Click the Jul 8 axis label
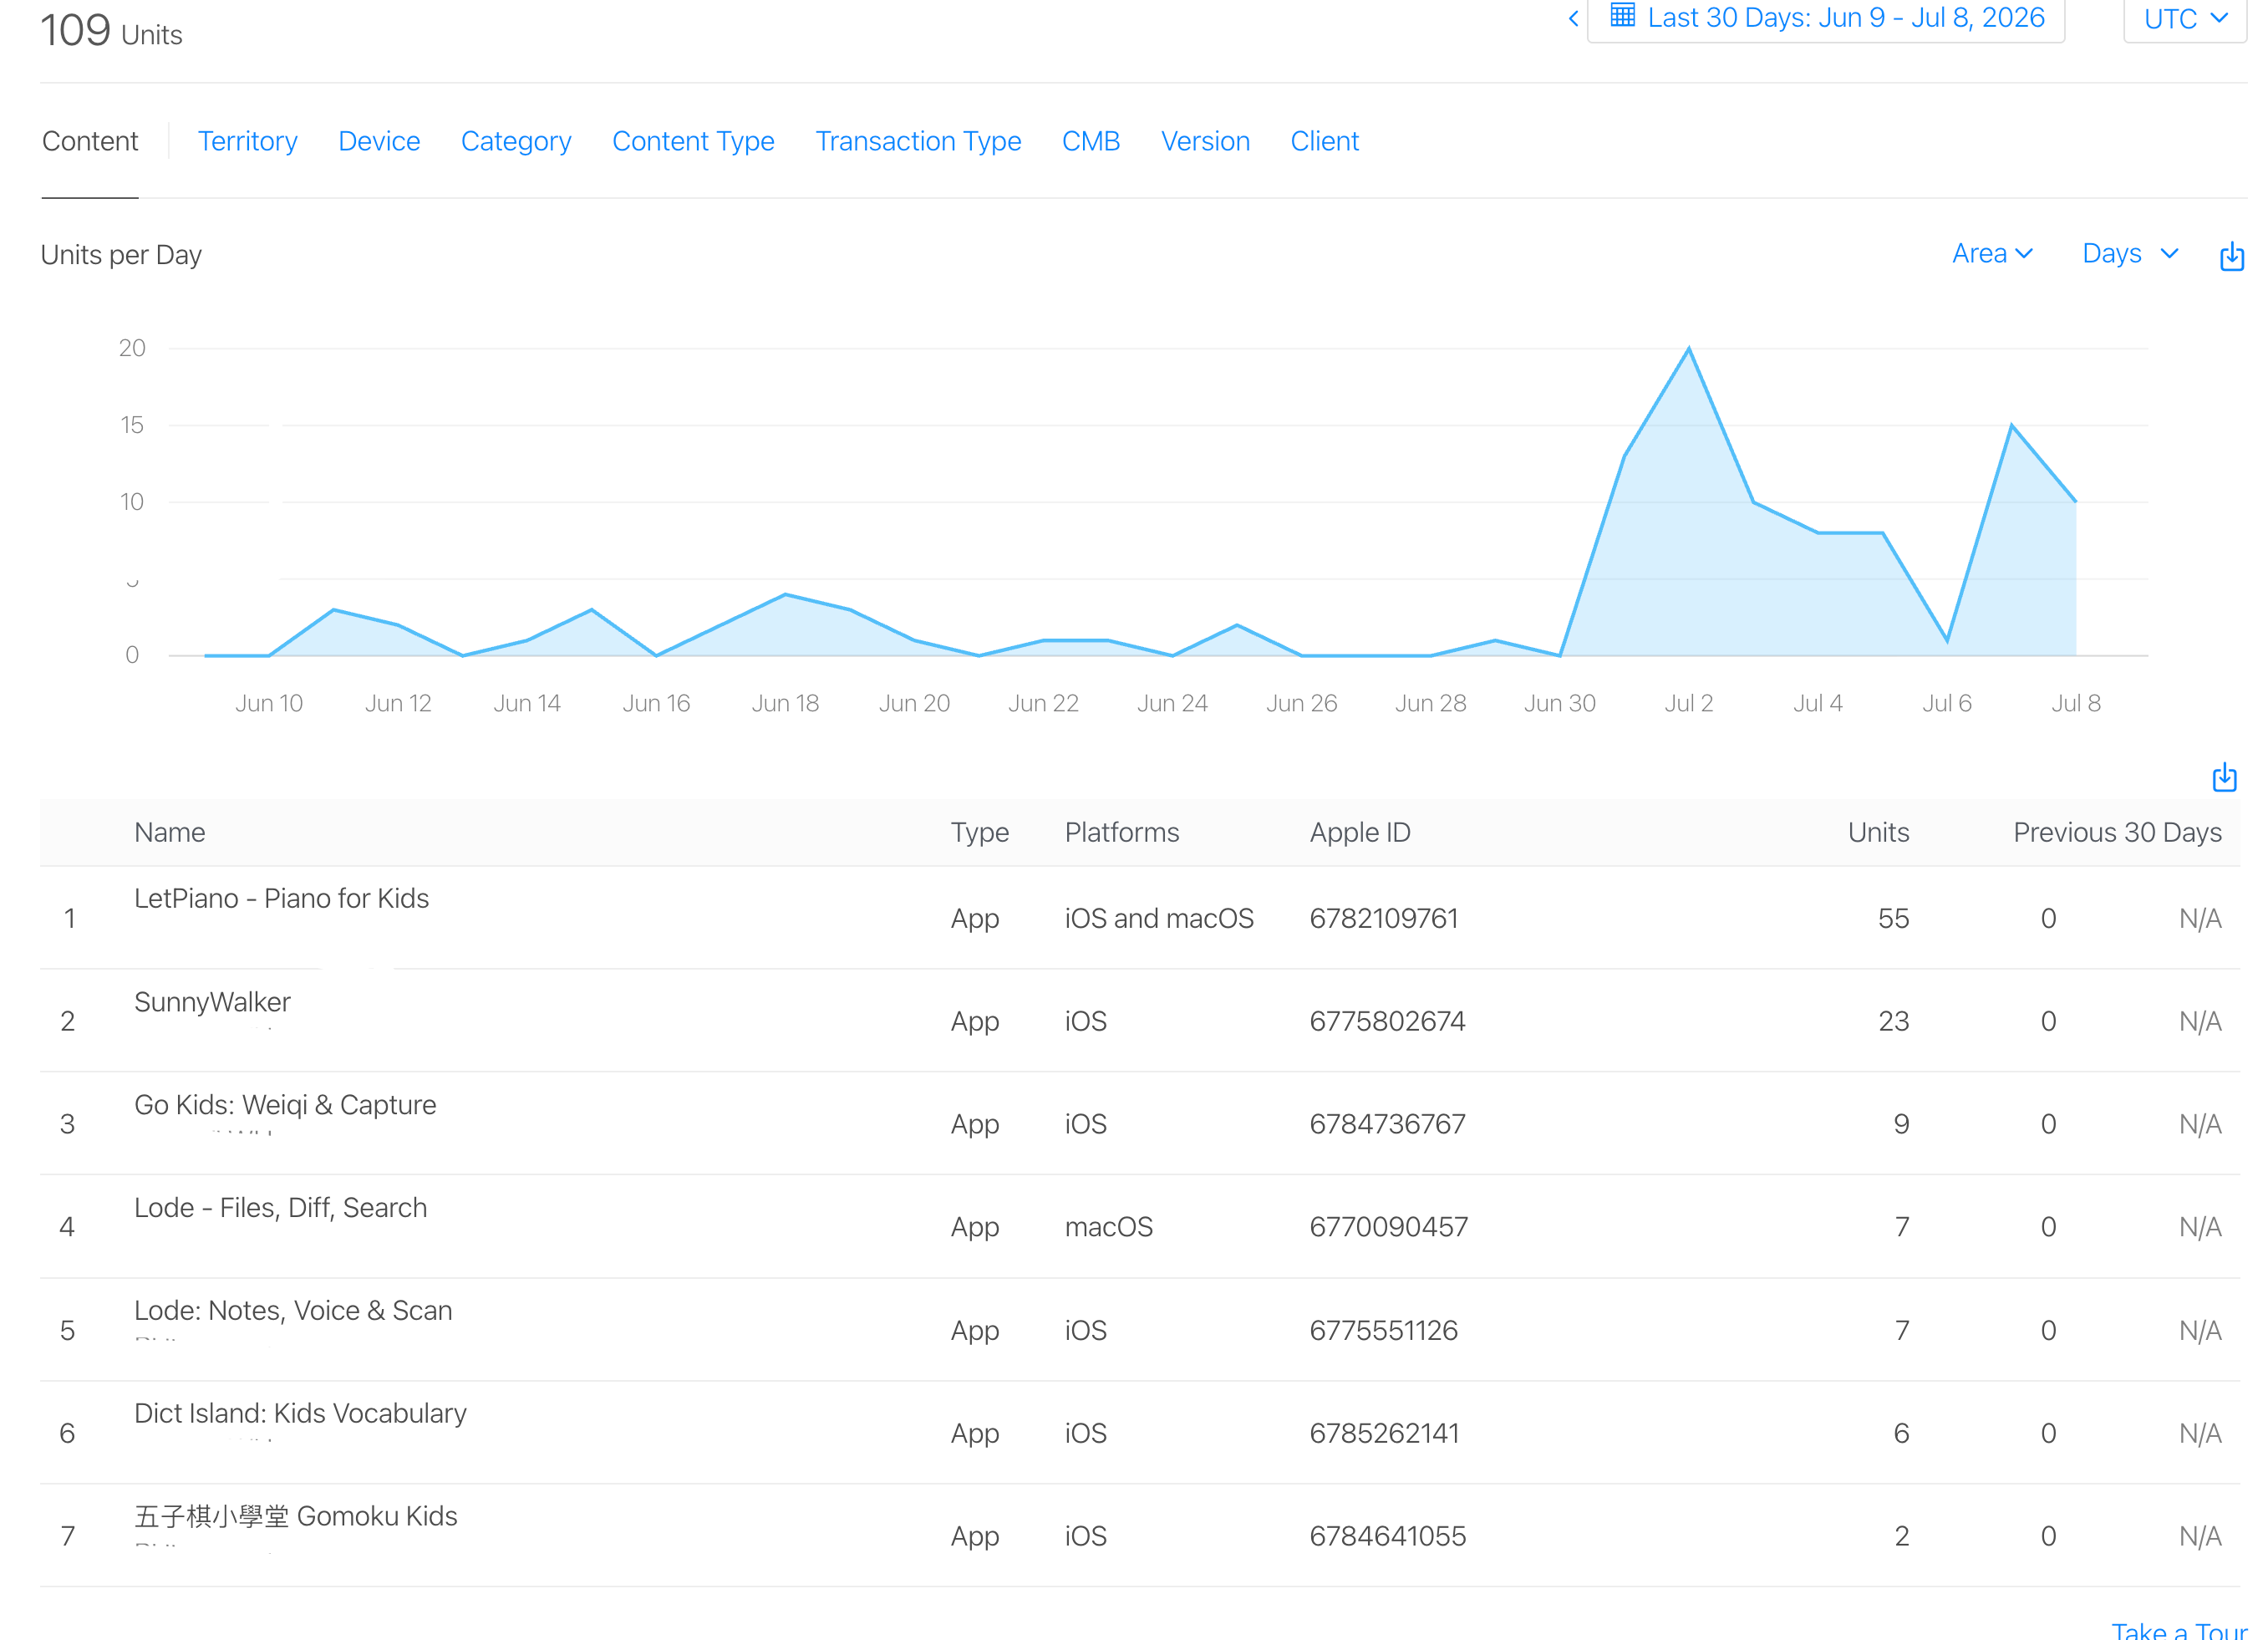The width and height of the screenshot is (2268, 1640). [x=2076, y=703]
